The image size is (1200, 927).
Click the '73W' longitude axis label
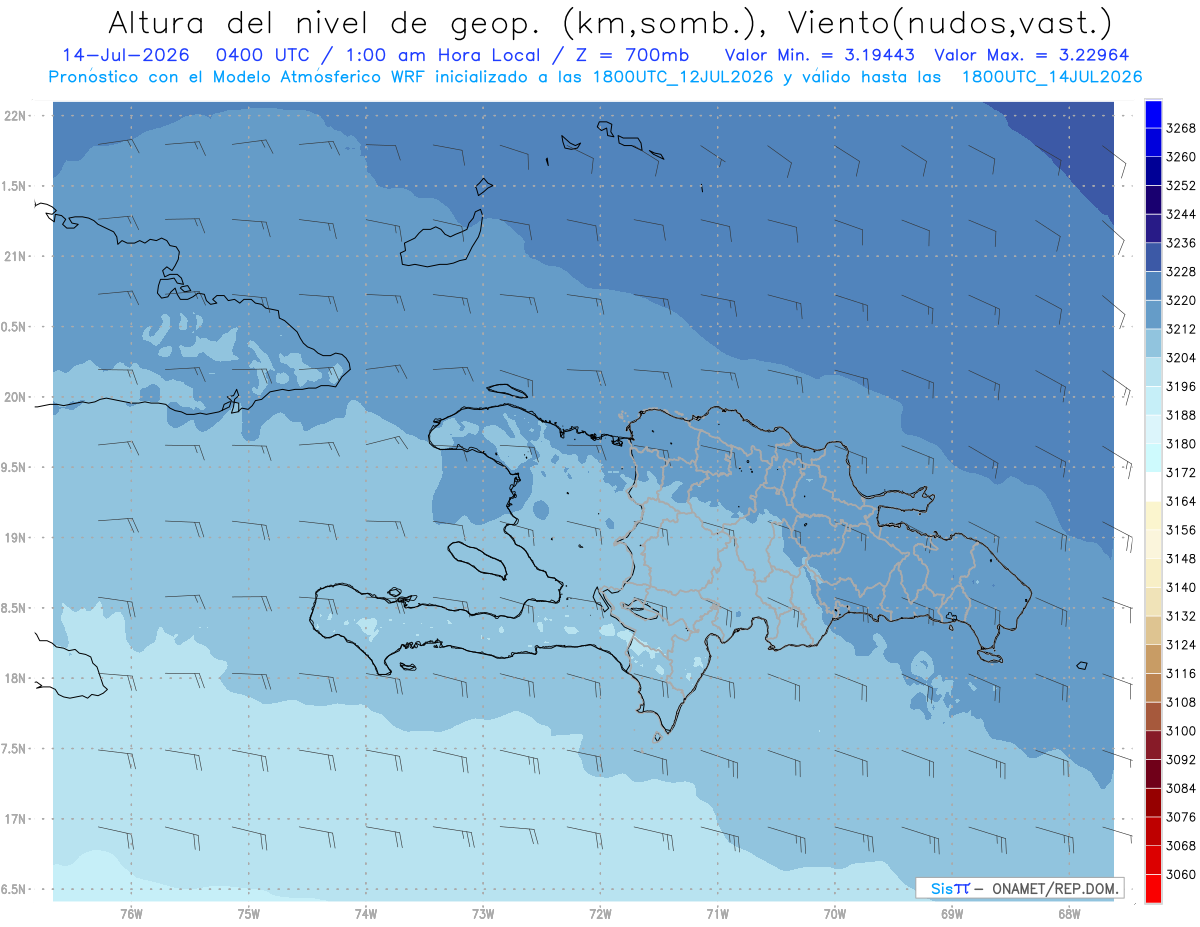[483, 914]
